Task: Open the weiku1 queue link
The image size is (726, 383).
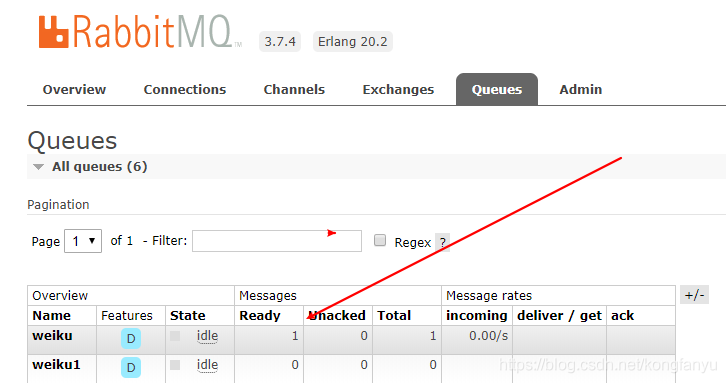Action: 56,364
